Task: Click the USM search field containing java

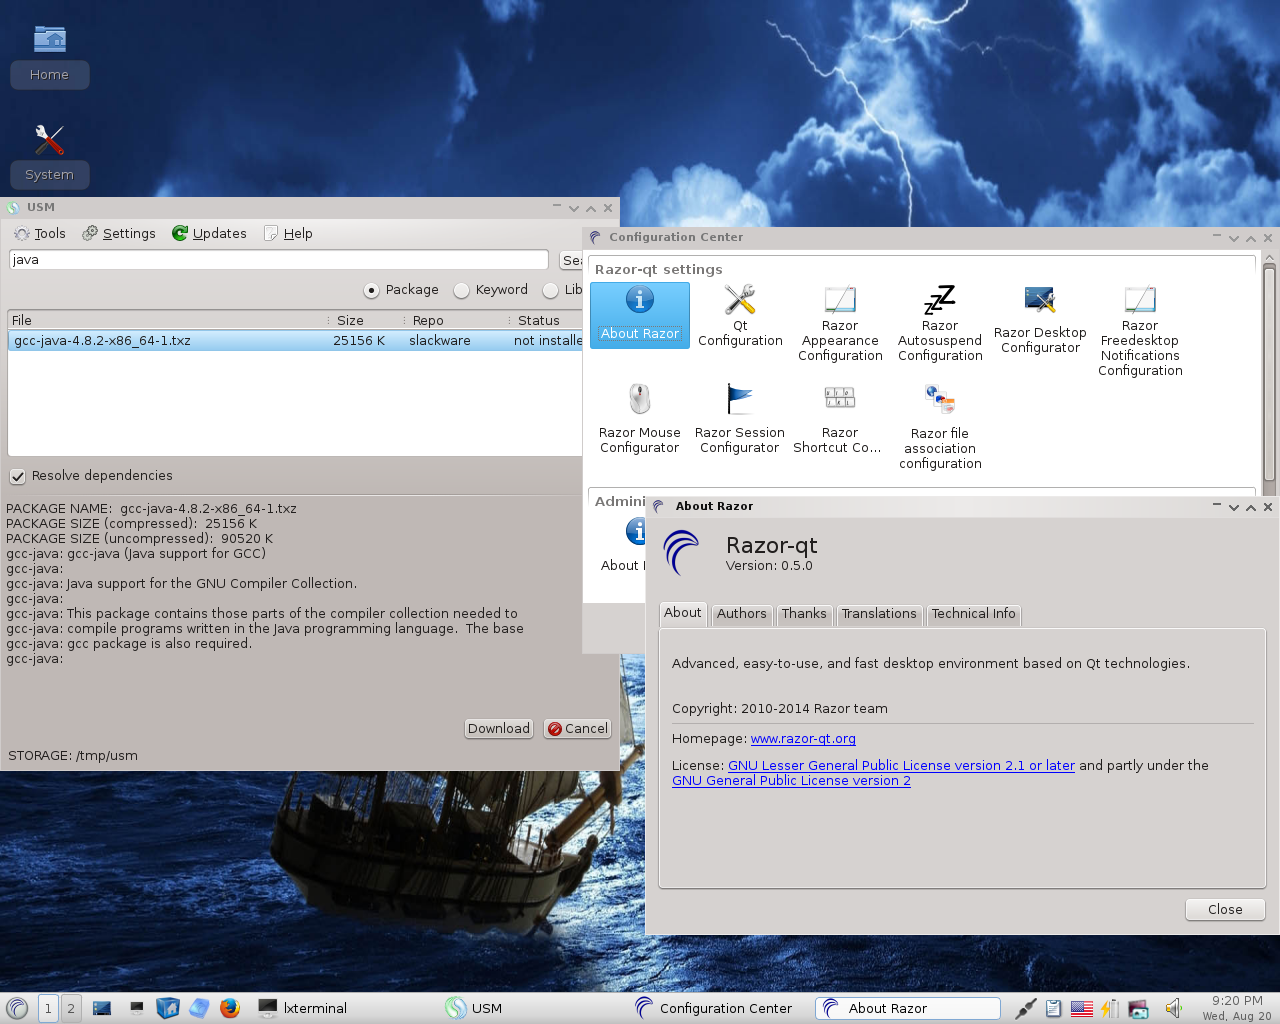Action: click(x=279, y=260)
